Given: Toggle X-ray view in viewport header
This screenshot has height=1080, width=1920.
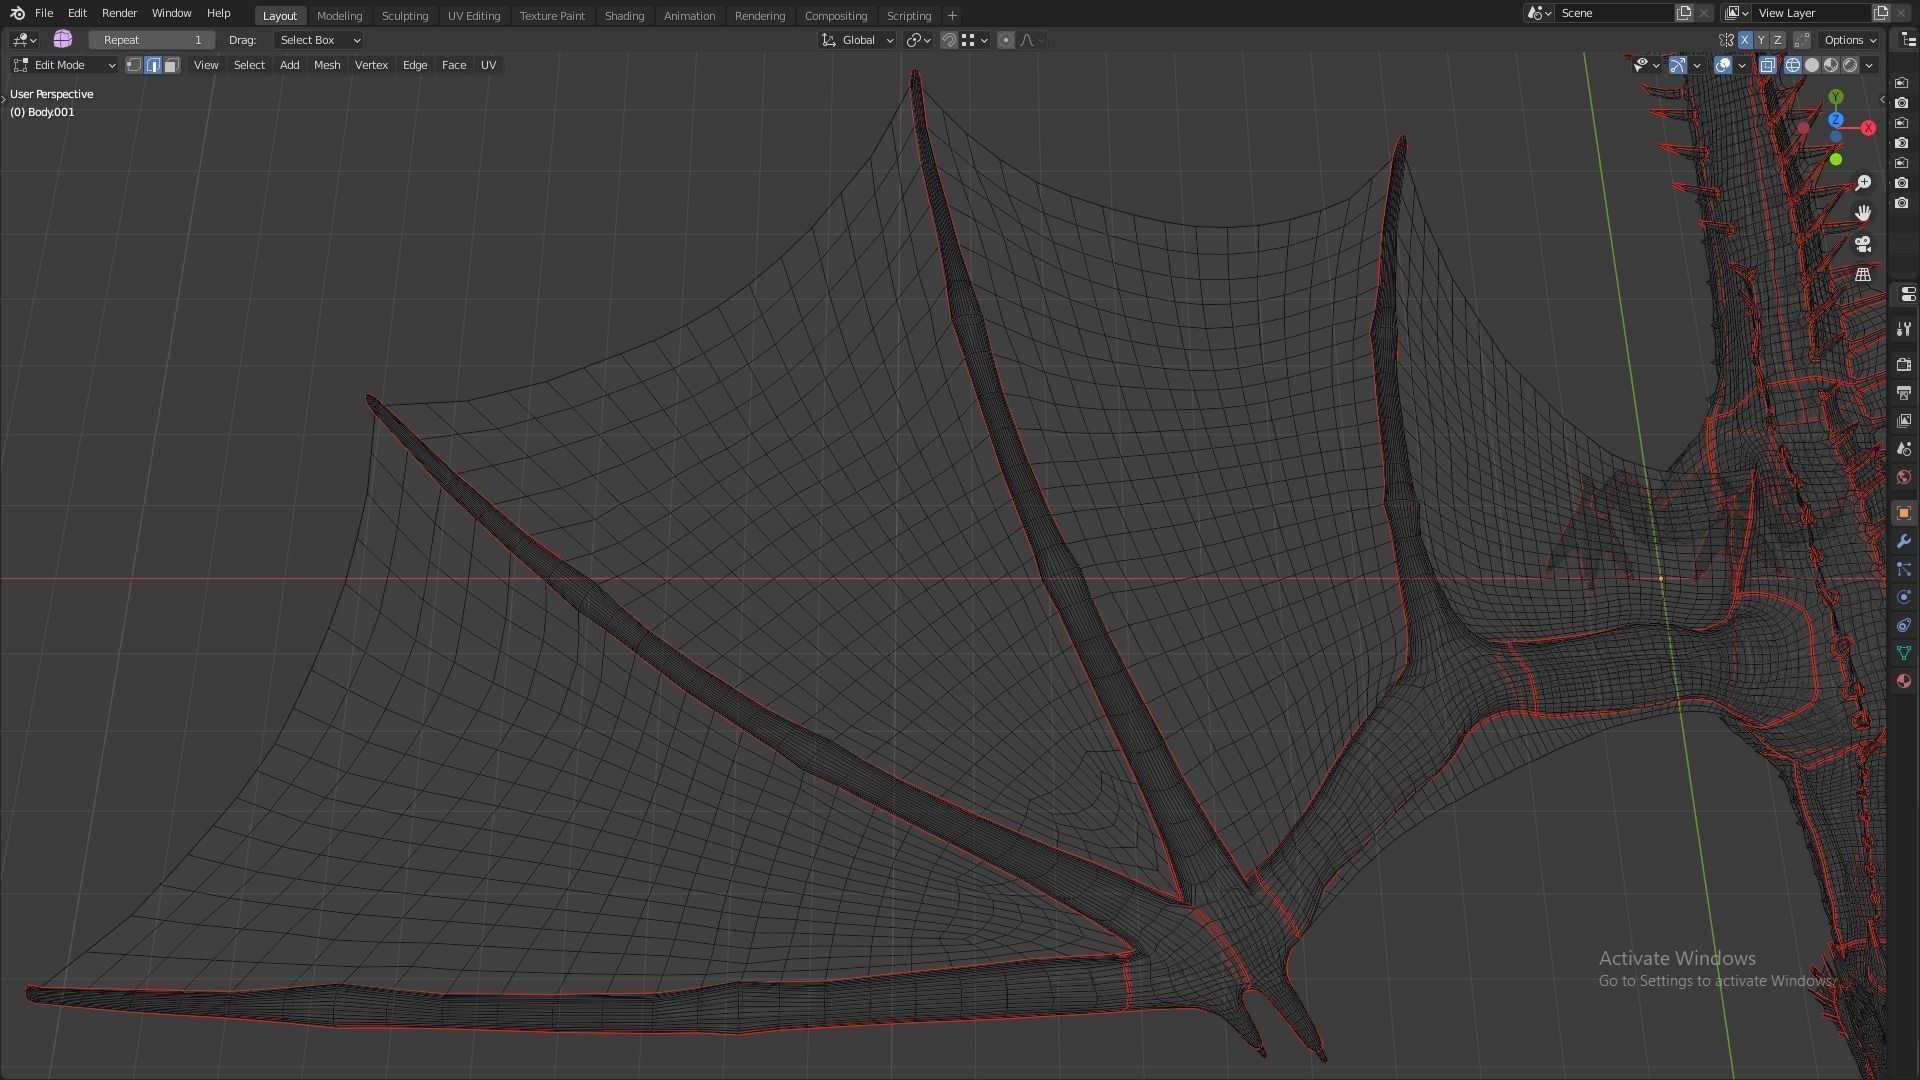Looking at the screenshot, I should click(x=1767, y=65).
